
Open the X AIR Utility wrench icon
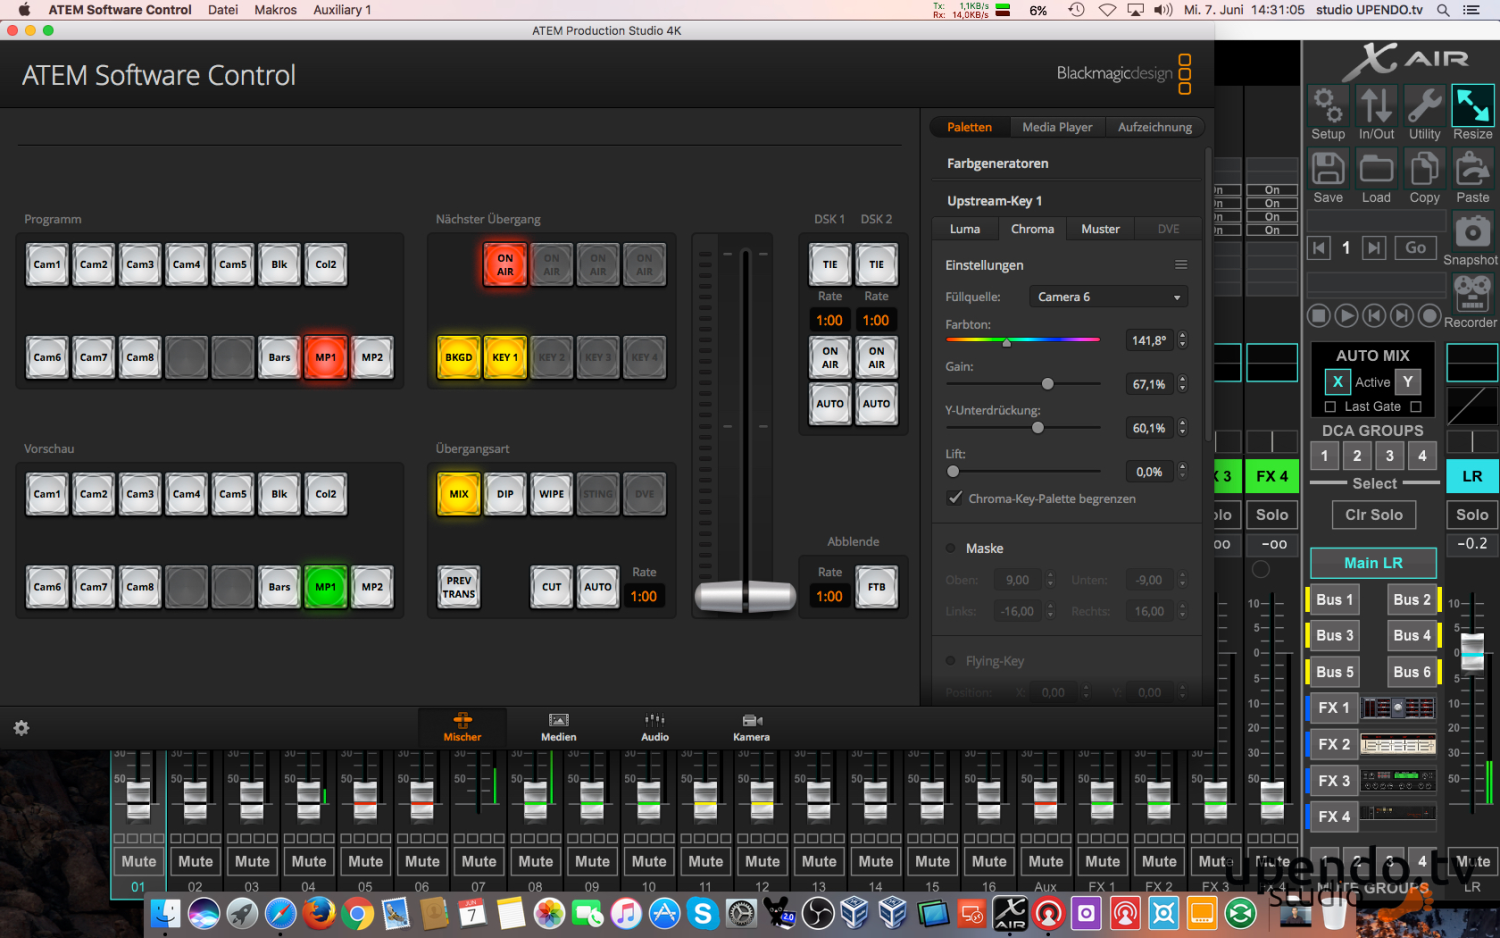pos(1424,106)
